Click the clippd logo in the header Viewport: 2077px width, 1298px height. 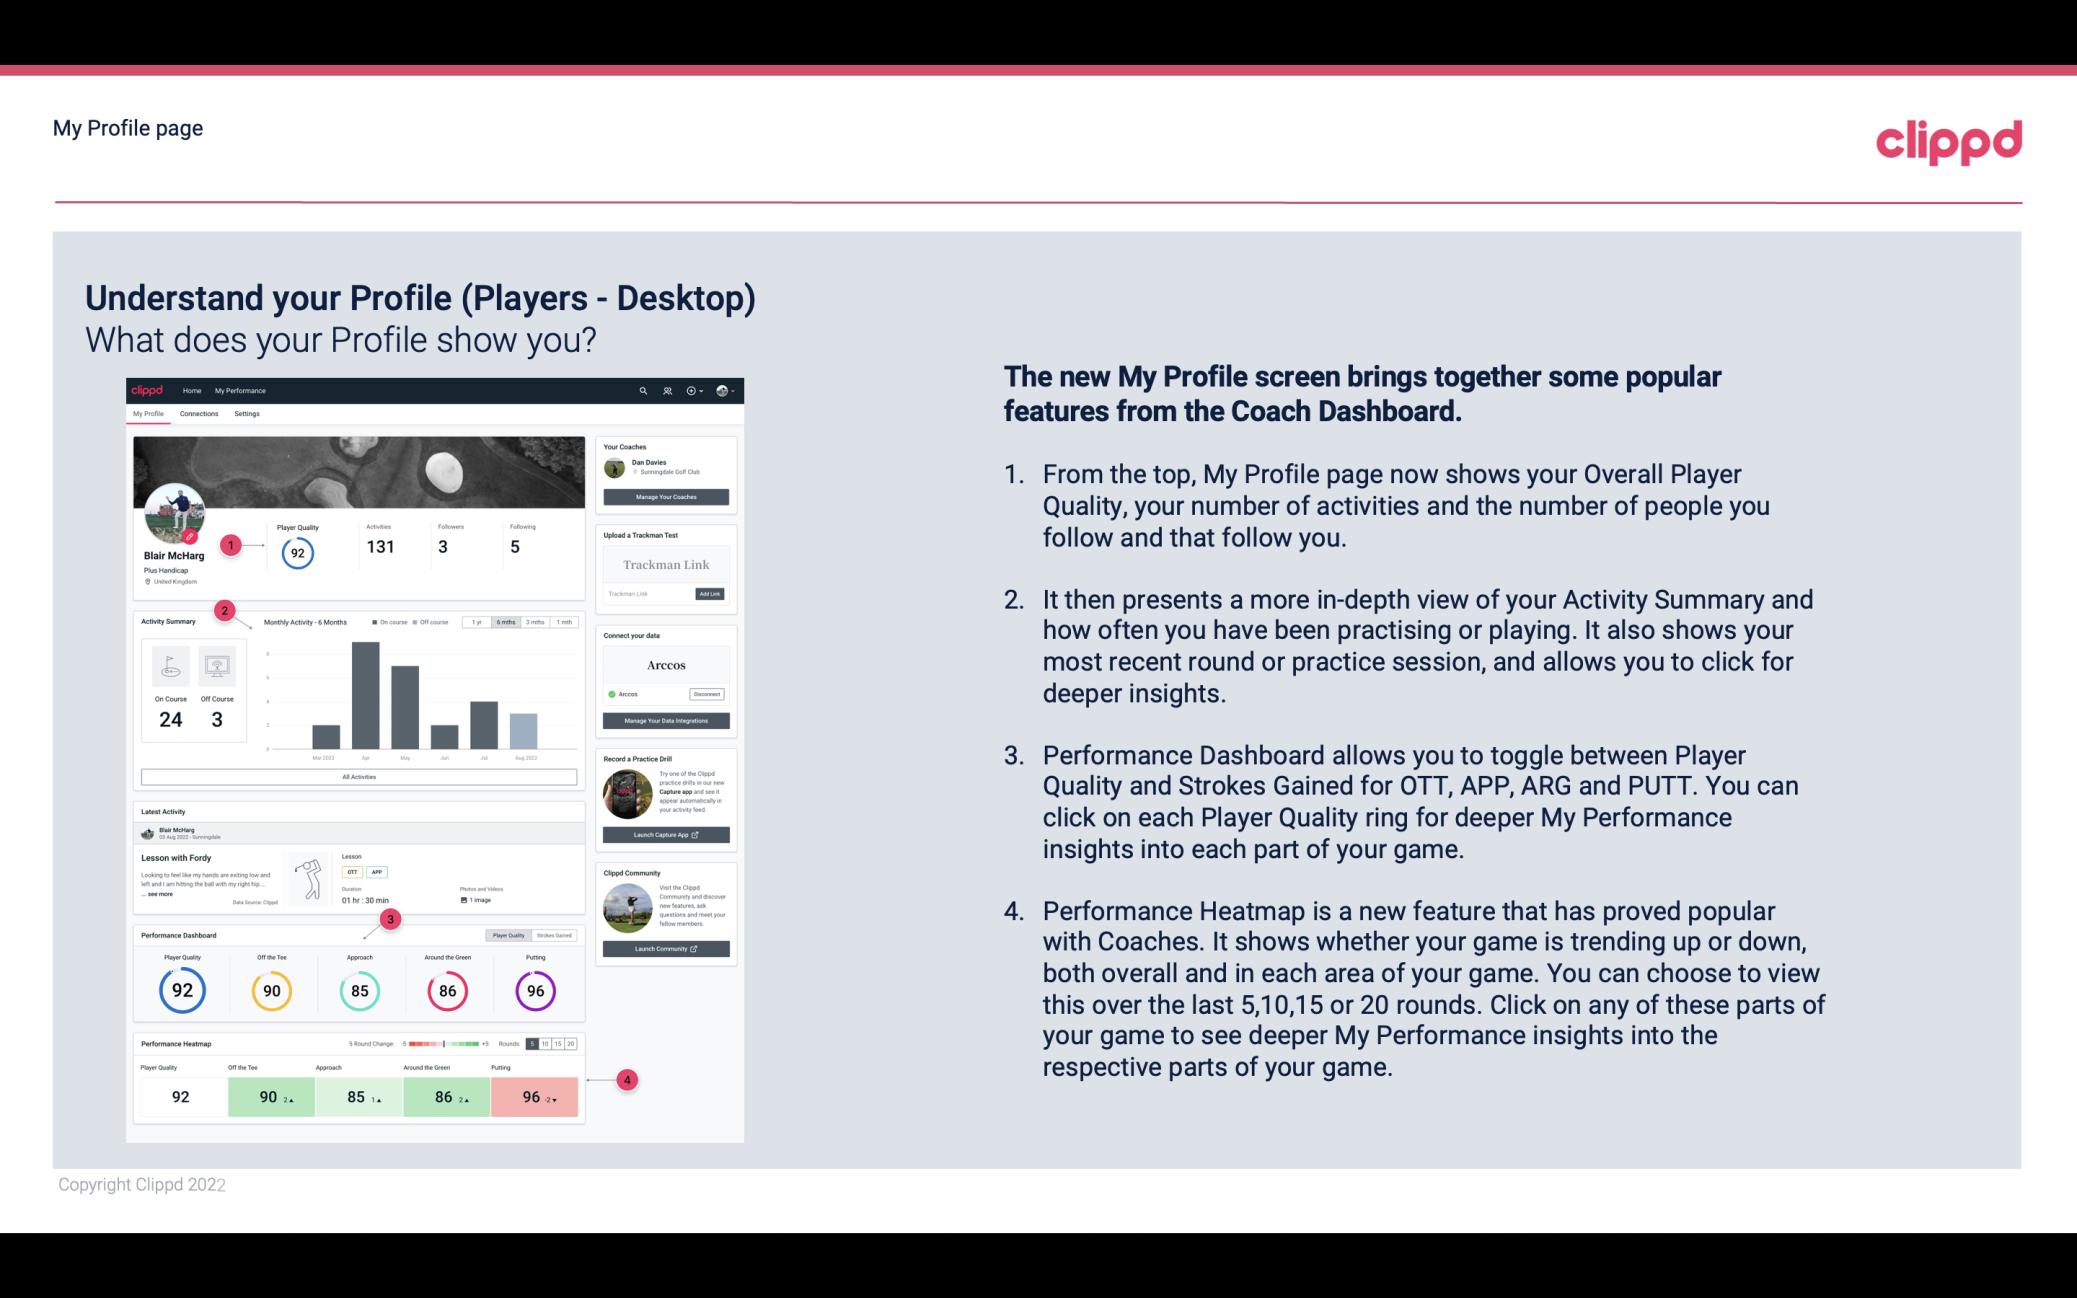pyautogui.click(x=1947, y=138)
